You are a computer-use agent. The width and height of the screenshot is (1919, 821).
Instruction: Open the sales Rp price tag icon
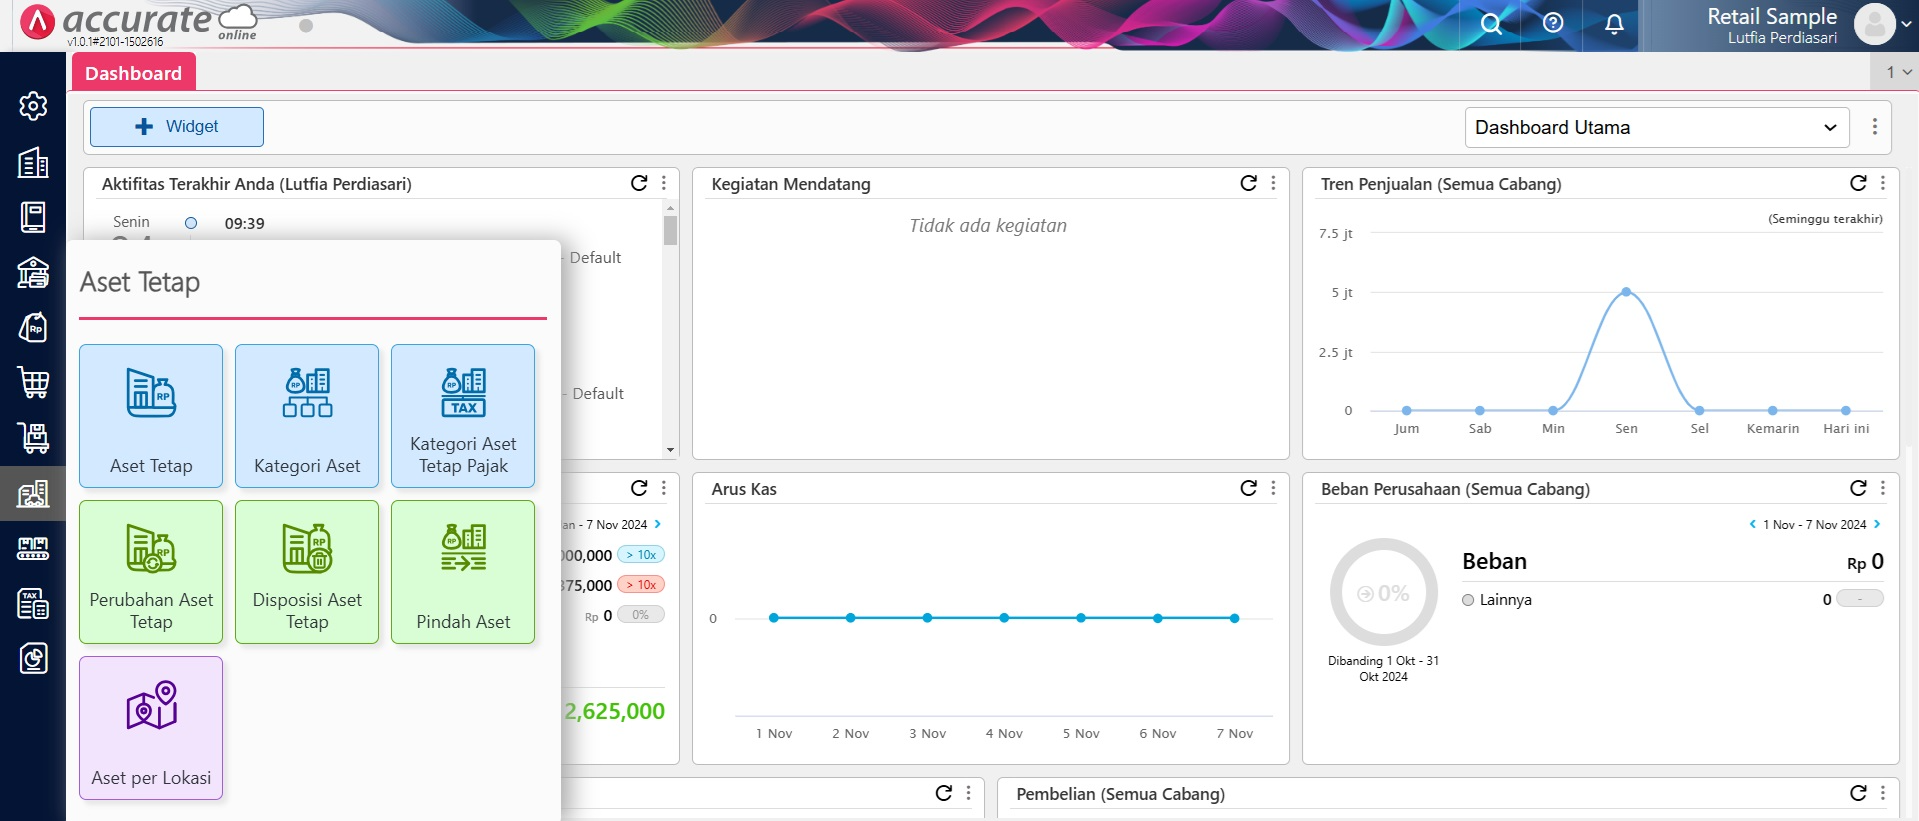point(33,327)
